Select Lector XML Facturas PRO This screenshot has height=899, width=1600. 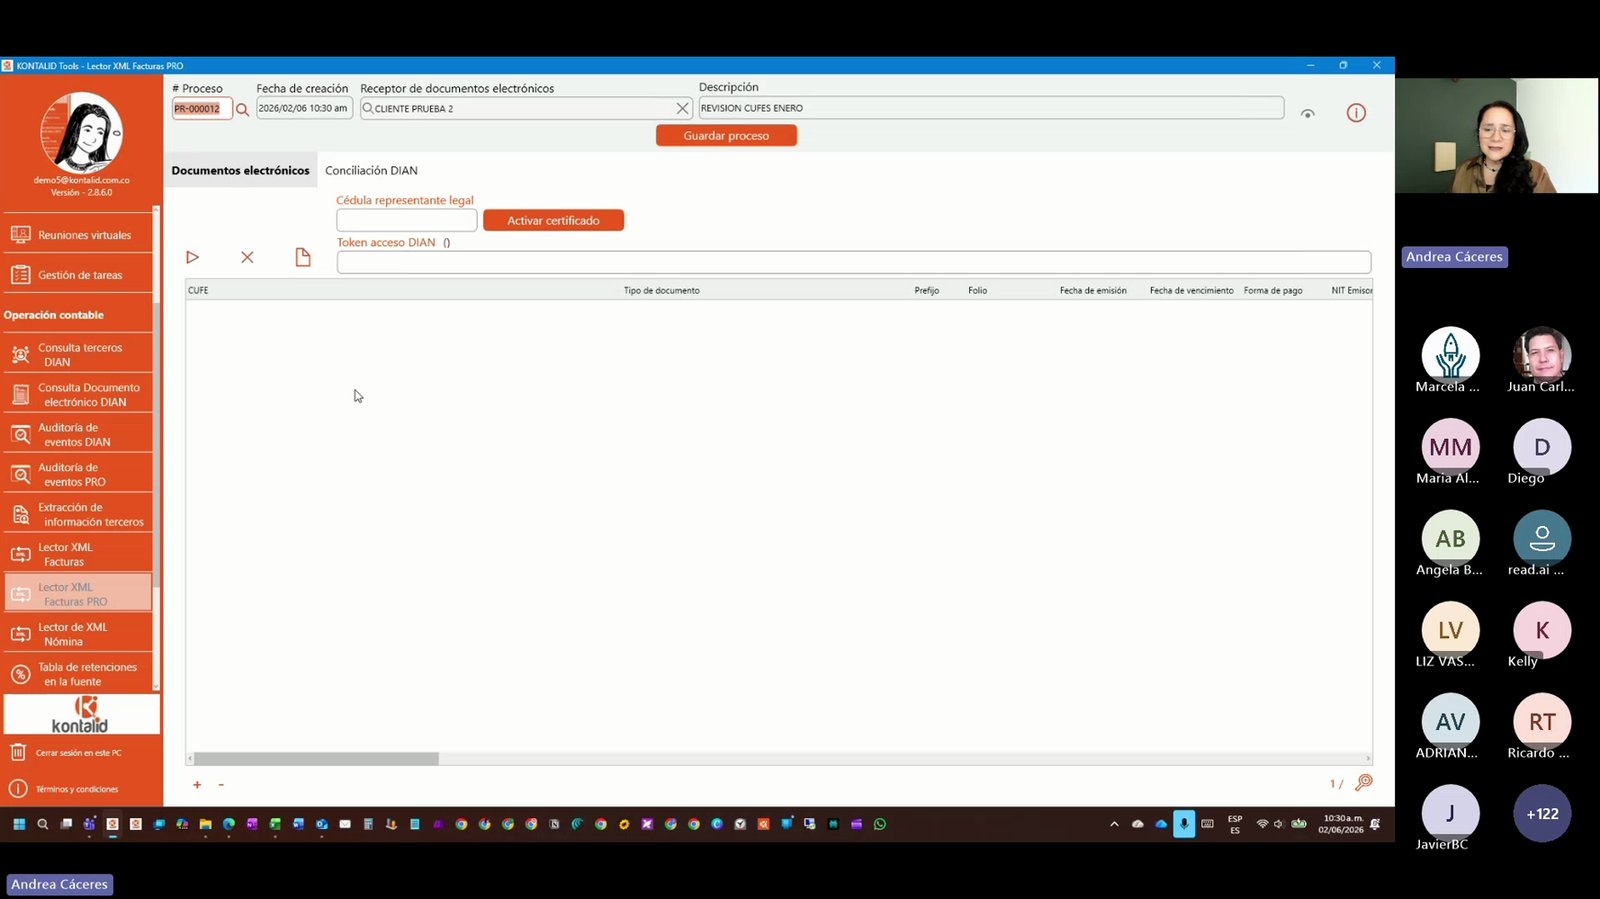tap(78, 595)
